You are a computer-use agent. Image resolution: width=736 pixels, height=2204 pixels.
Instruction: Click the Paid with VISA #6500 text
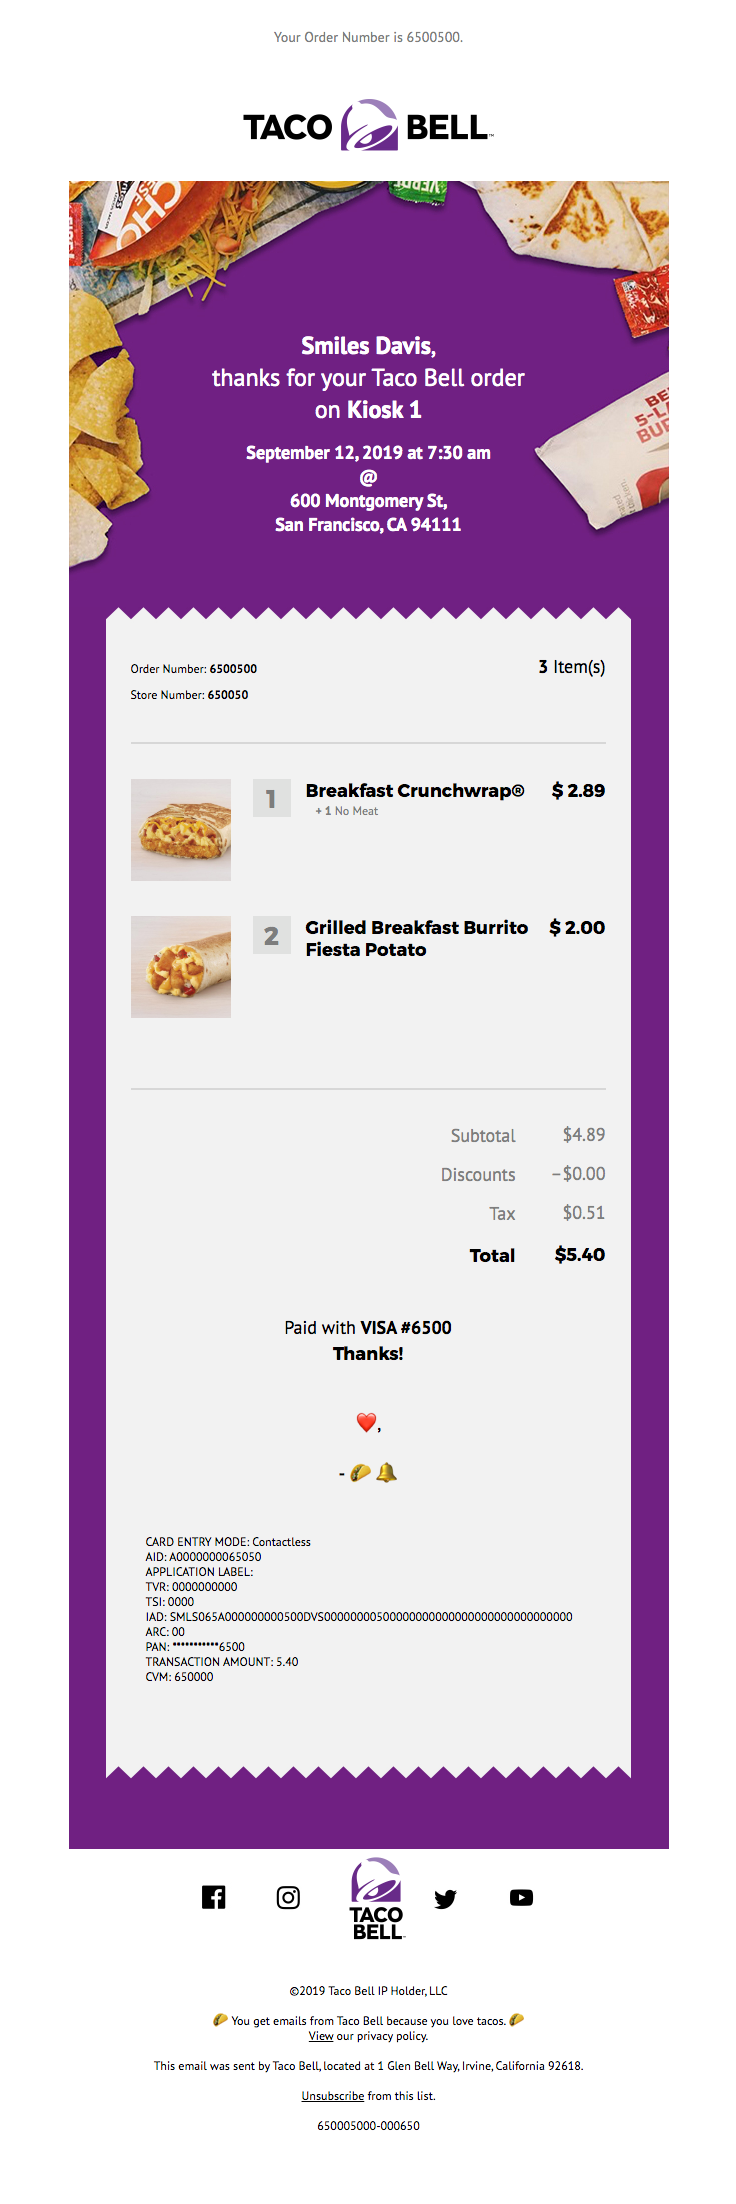click(x=368, y=1327)
